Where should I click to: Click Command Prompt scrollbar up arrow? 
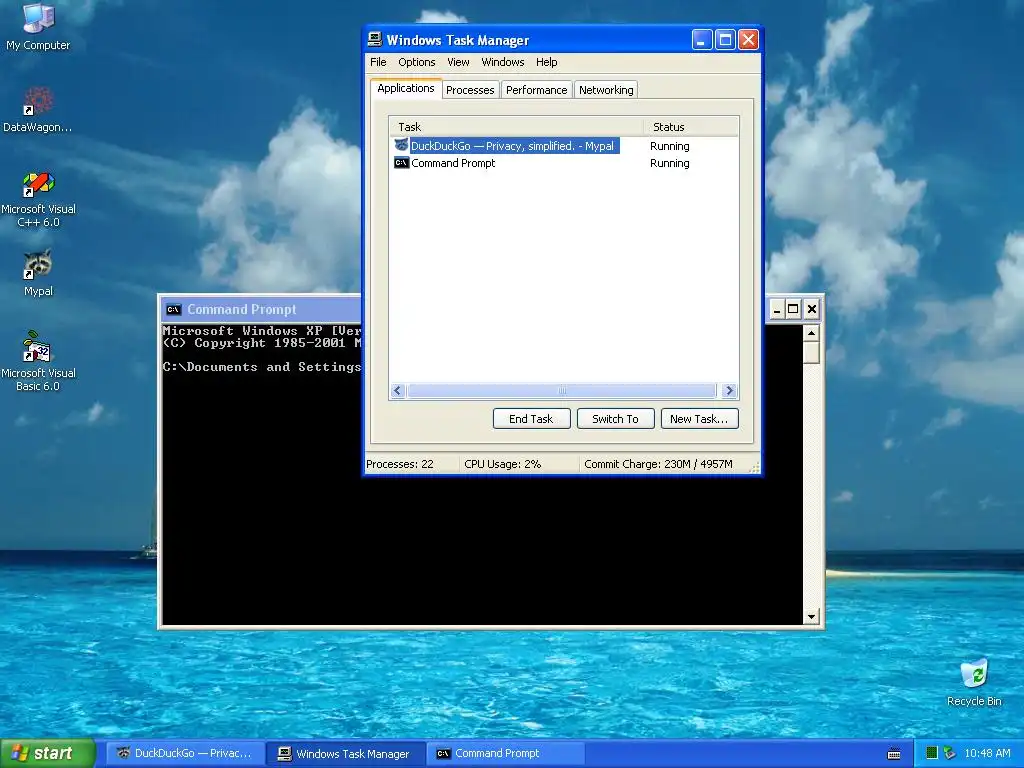click(811, 333)
